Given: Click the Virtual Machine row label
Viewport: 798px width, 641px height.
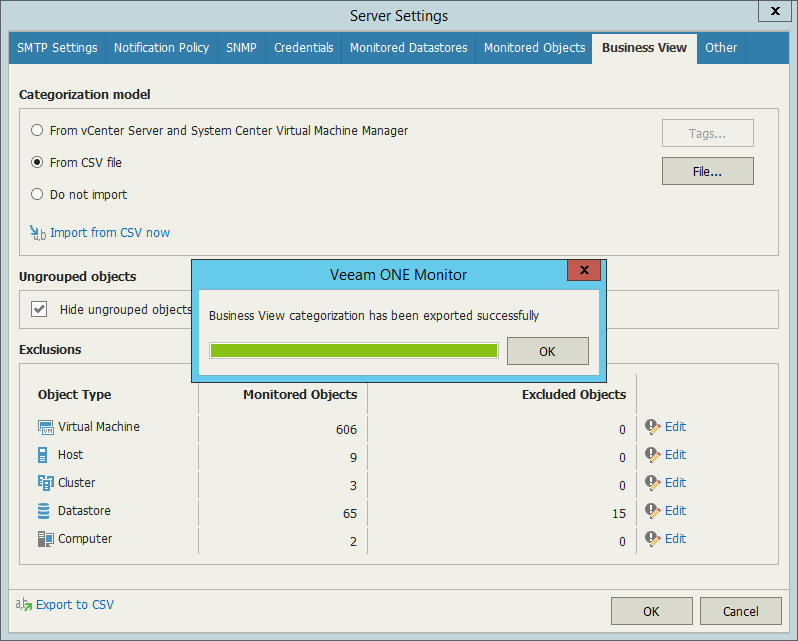Looking at the screenshot, I should 99,427.
